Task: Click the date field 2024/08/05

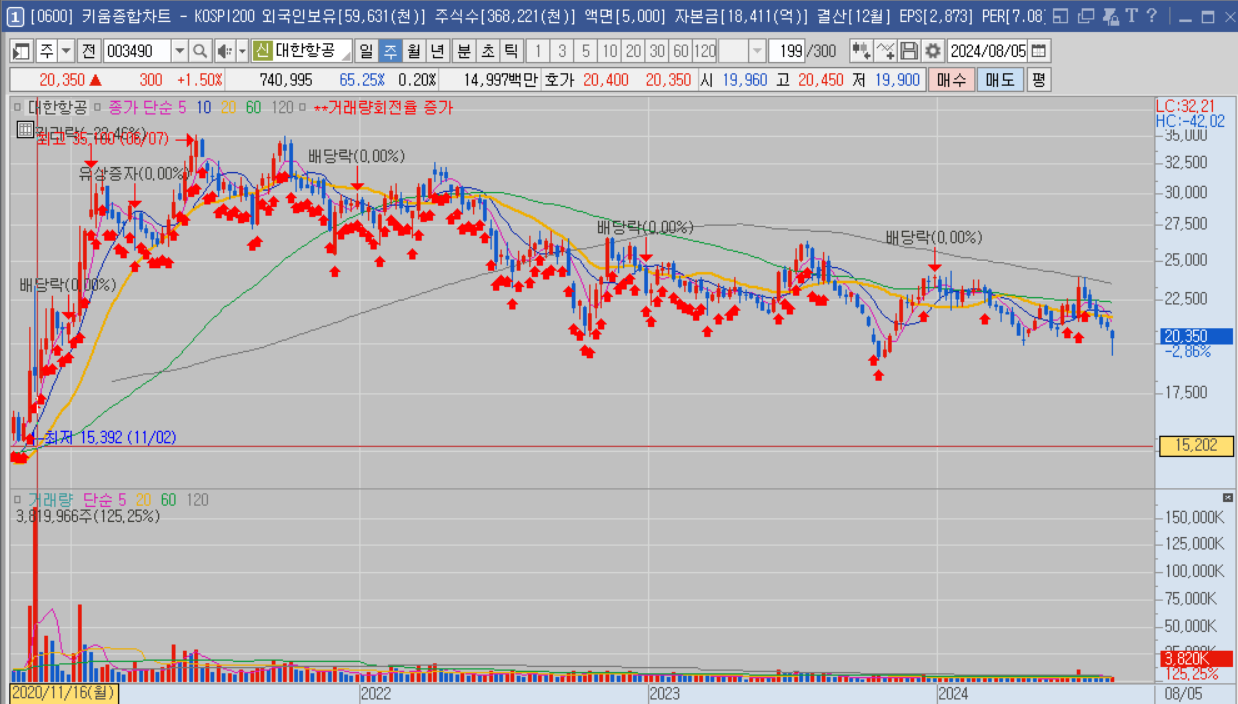Action: tap(988, 52)
